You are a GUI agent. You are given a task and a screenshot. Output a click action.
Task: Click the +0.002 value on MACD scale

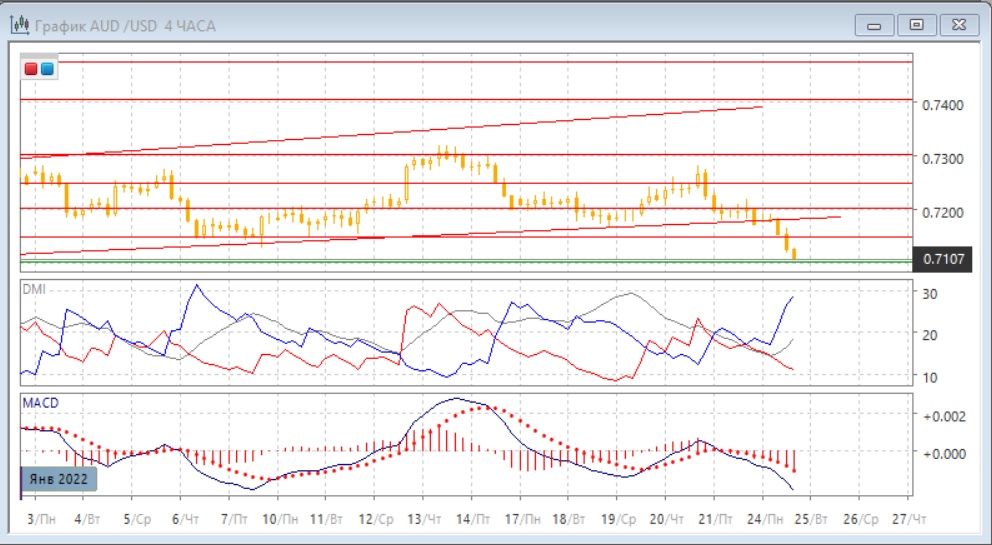[x=942, y=415]
